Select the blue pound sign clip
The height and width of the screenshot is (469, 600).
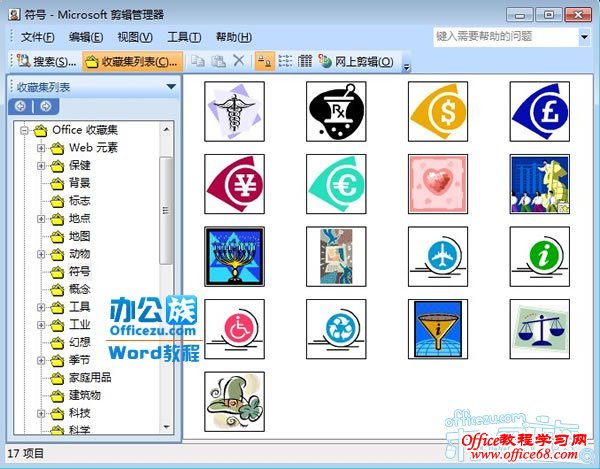coord(540,111)
